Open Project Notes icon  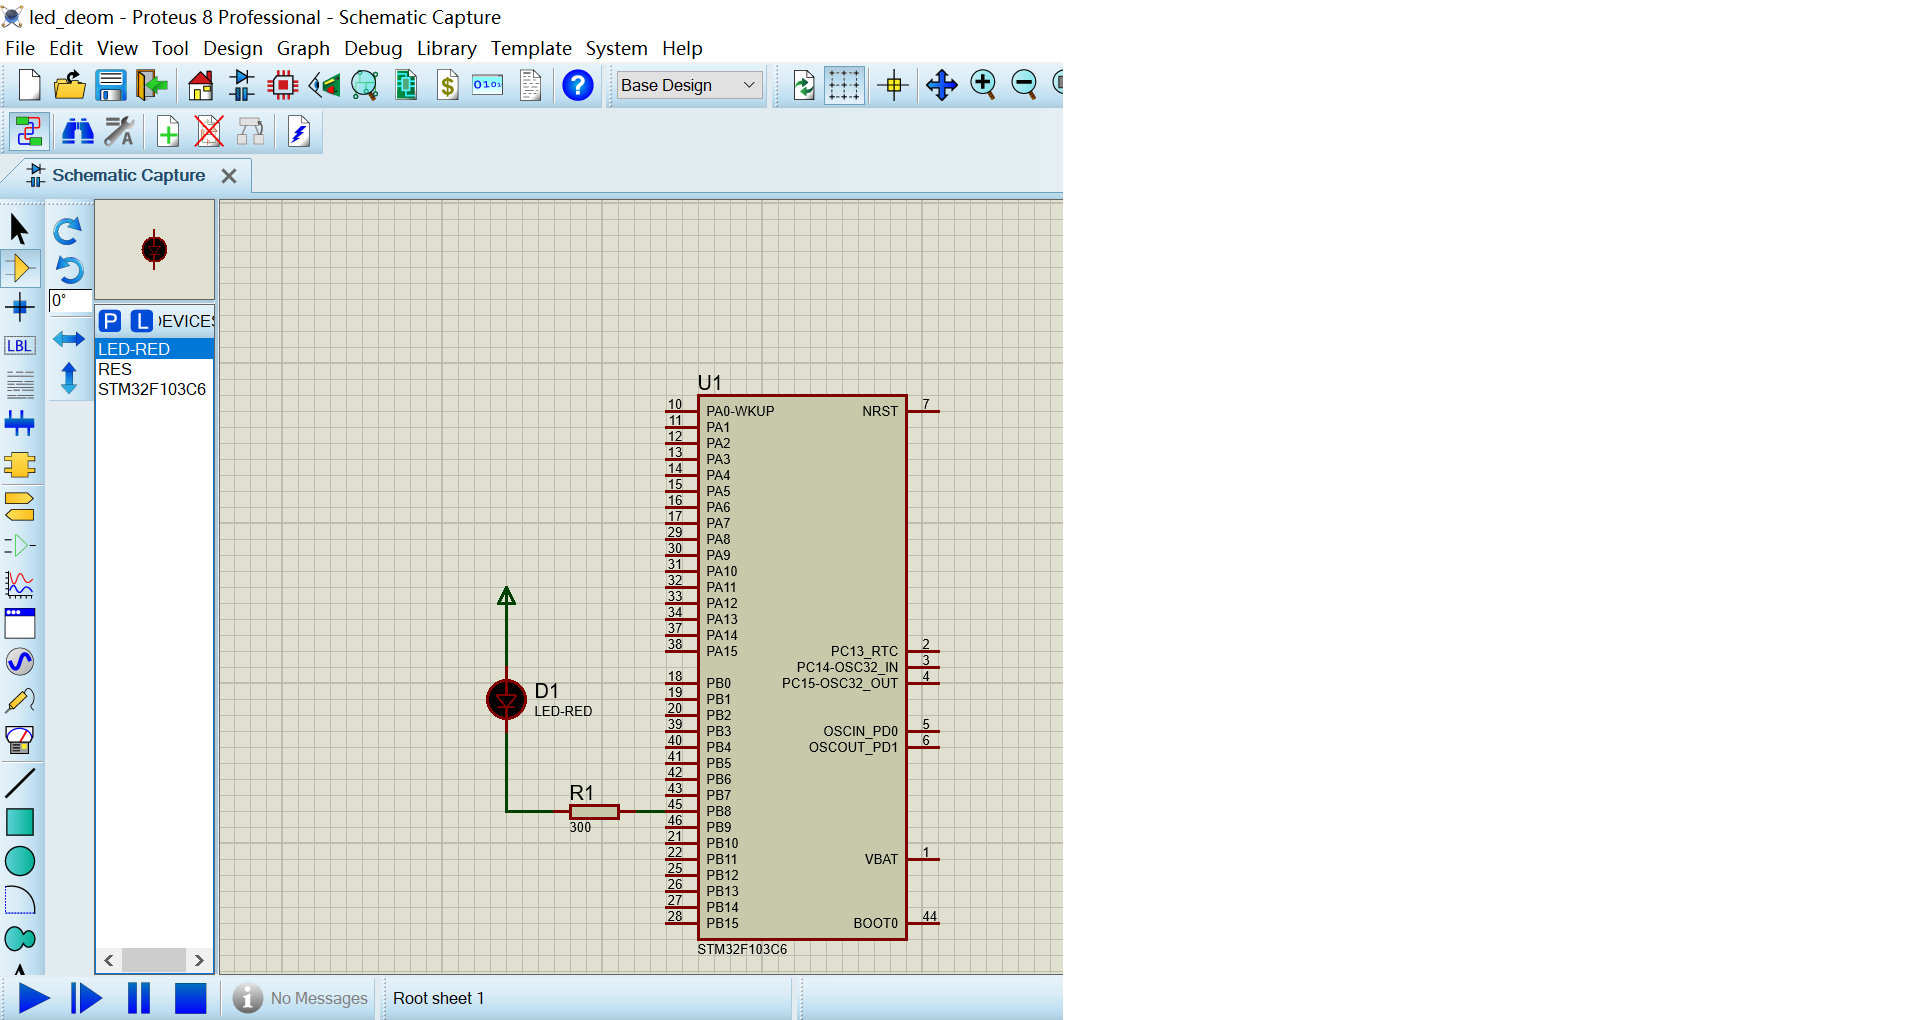[530, 85]
